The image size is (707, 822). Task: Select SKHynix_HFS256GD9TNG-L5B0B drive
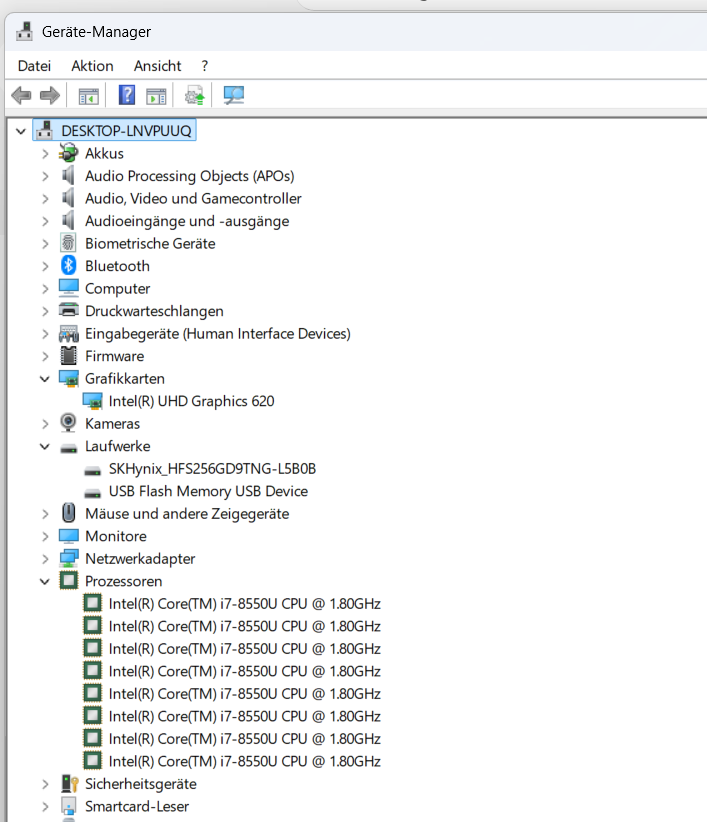(212, 469)
